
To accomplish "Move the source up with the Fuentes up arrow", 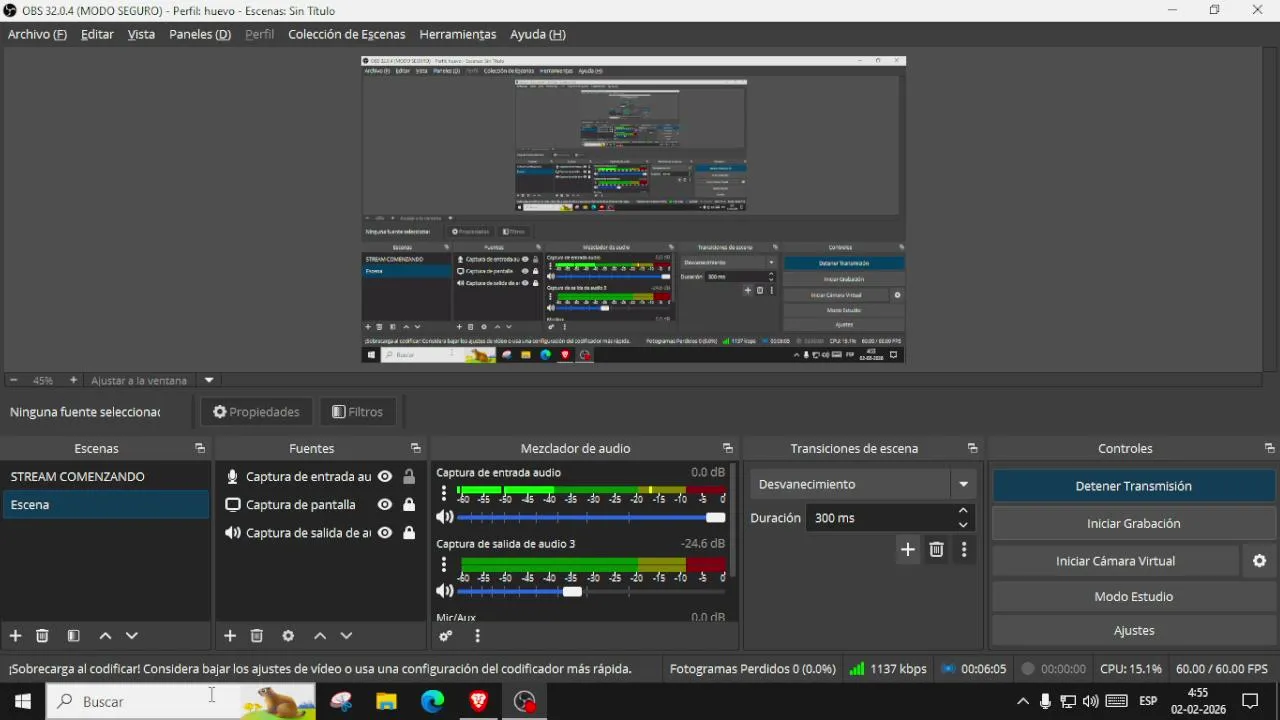I will (320, 636).
